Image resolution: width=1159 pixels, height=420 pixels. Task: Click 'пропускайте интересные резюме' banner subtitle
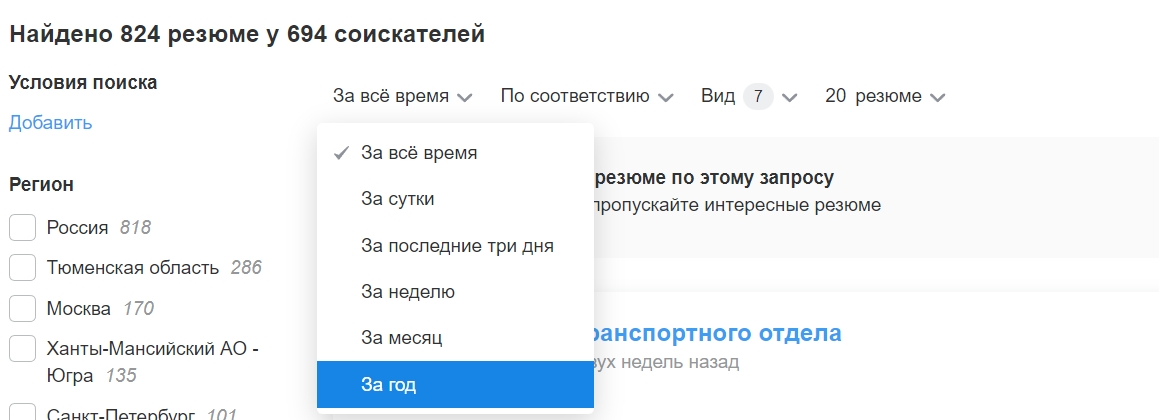point(737,205)
